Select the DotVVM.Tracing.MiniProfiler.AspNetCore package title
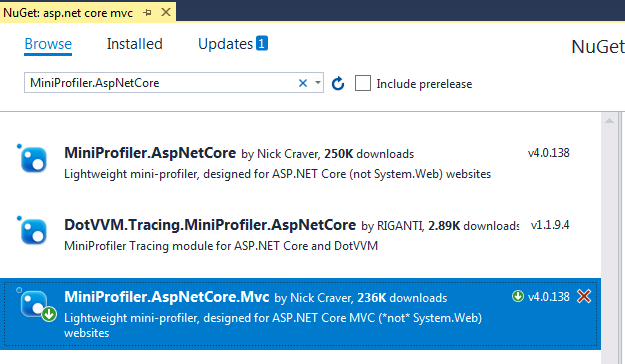 [210, 225]
